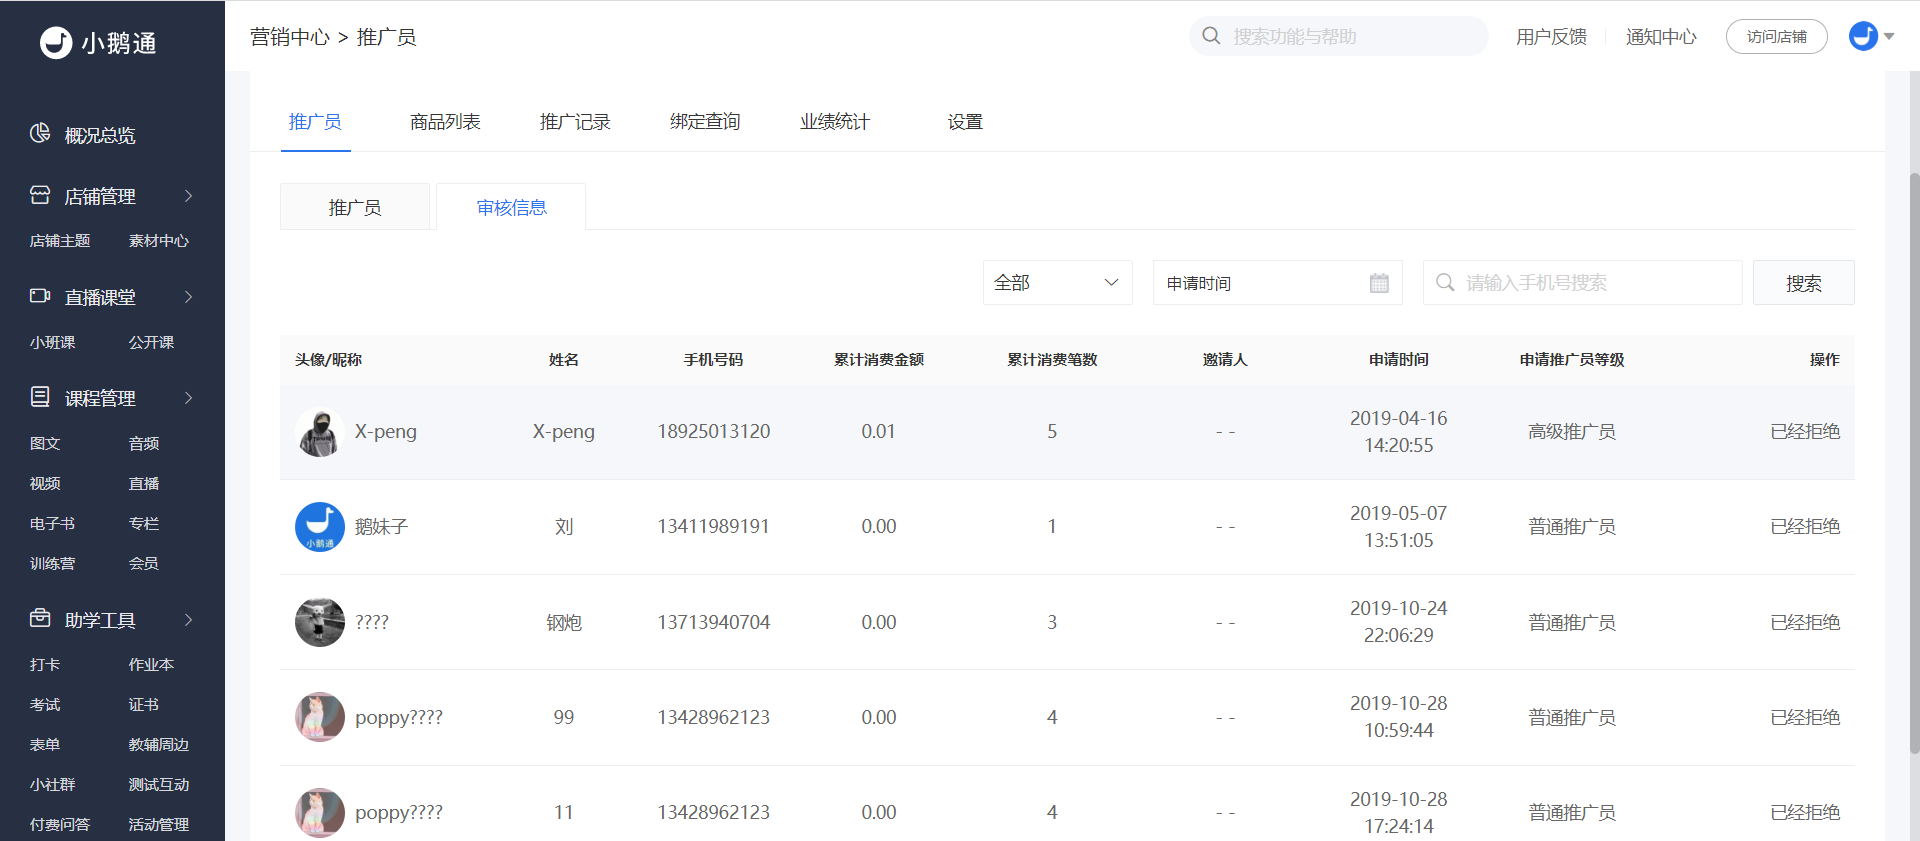Select the 审核信息 sub-tab
The image size is (1920, 841).
pos(511,207)
